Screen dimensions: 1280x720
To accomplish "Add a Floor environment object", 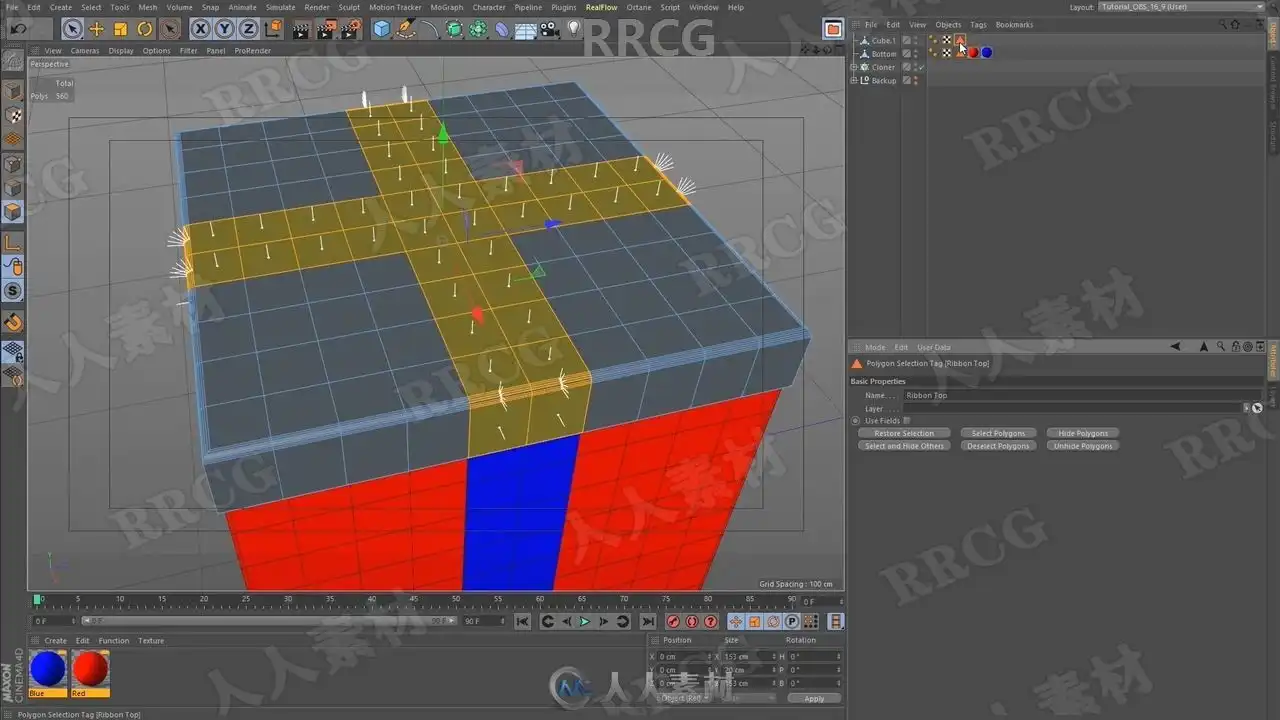I will pos(526,29).
